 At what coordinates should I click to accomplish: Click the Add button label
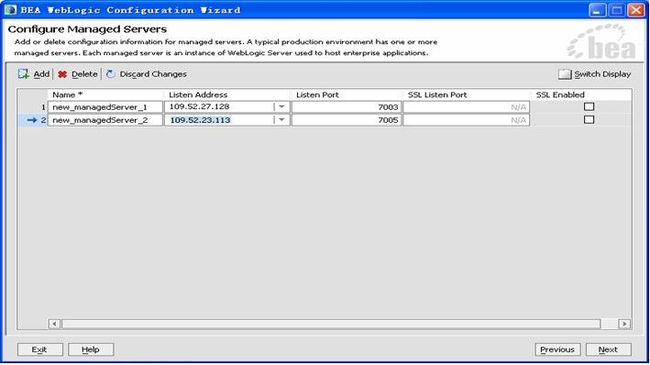[41, 74]
